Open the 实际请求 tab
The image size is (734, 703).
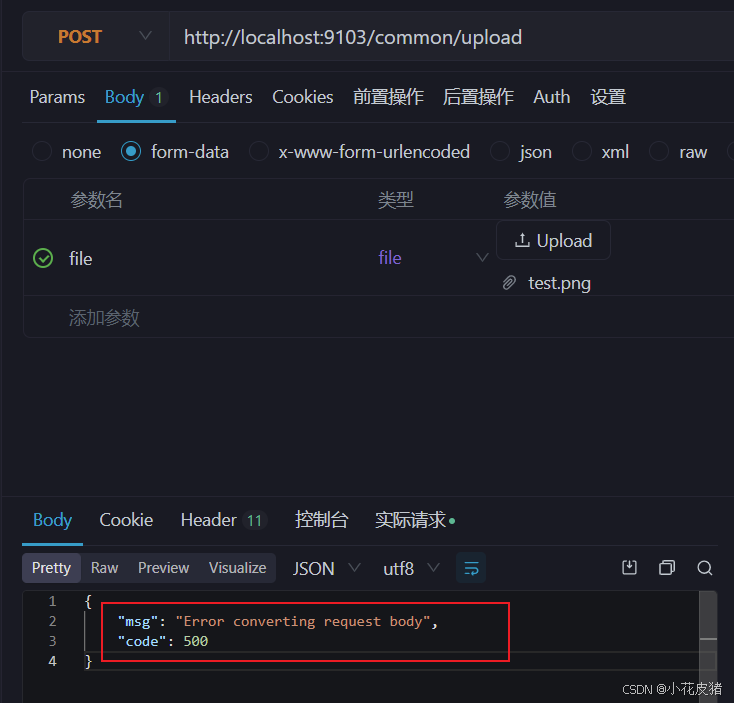(415, 520)
